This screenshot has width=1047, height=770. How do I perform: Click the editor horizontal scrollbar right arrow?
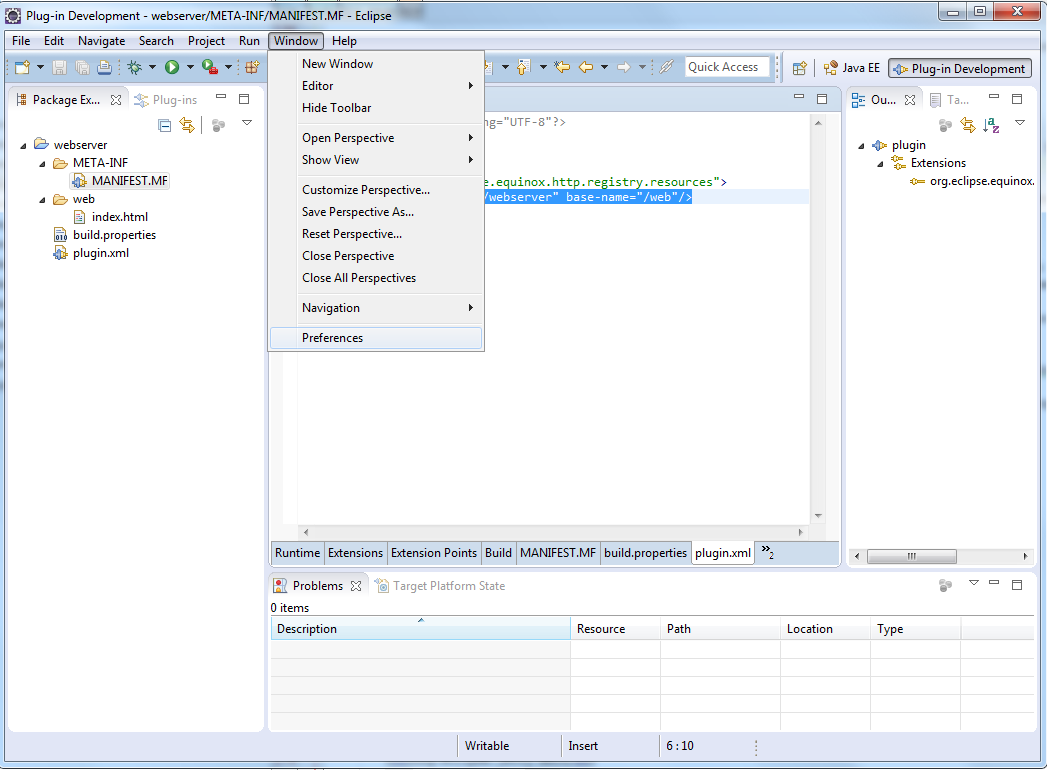[x=801, y=532]
